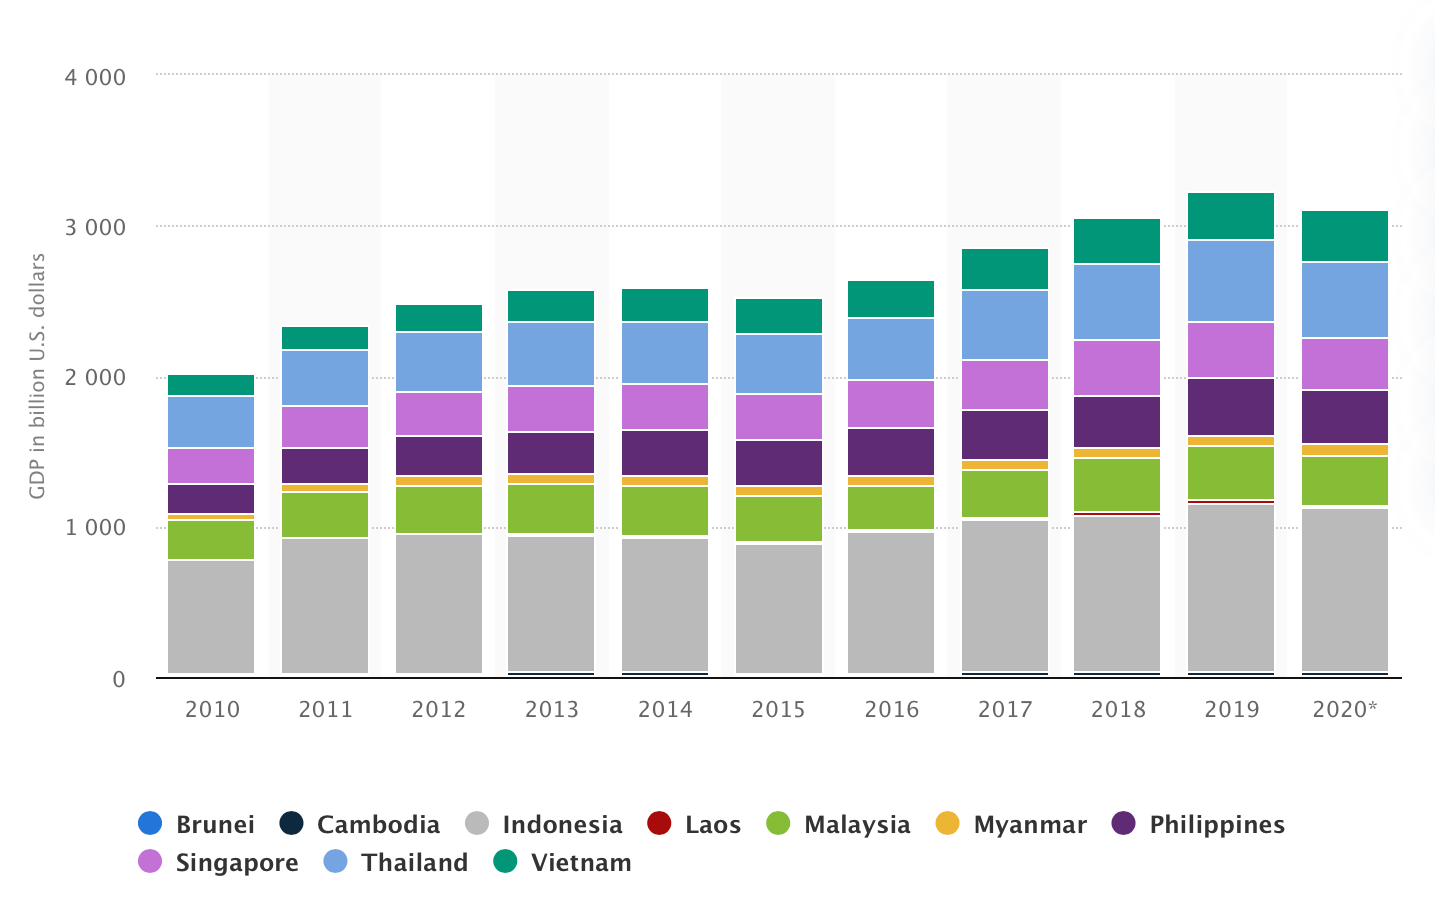Click the Malaysia legend label
Screen dimensions: 1435x913
tap(857, 826)
